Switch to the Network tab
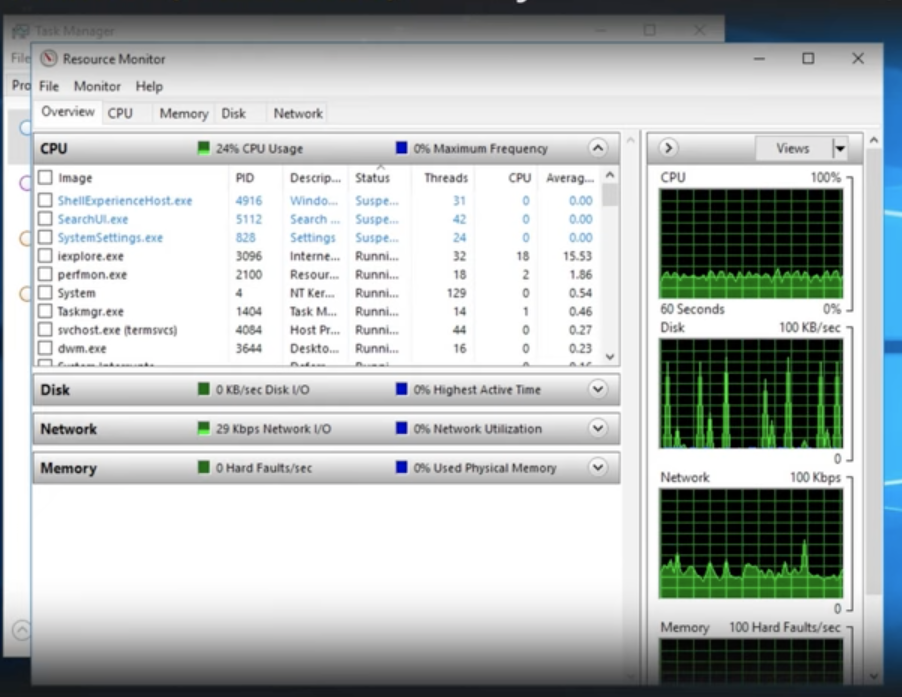Screen dimensions: 902x697 298,113
